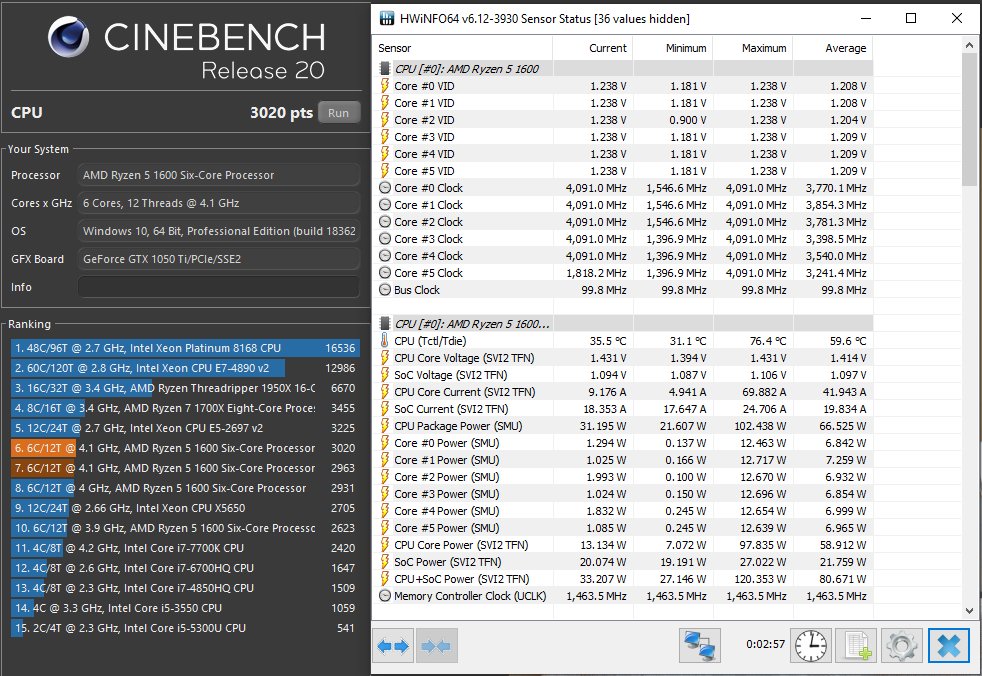This screenshot has width=982, height=676.
Task: Select the SoC Current (SVI2 TFN) row
Action: coord(624,408)
